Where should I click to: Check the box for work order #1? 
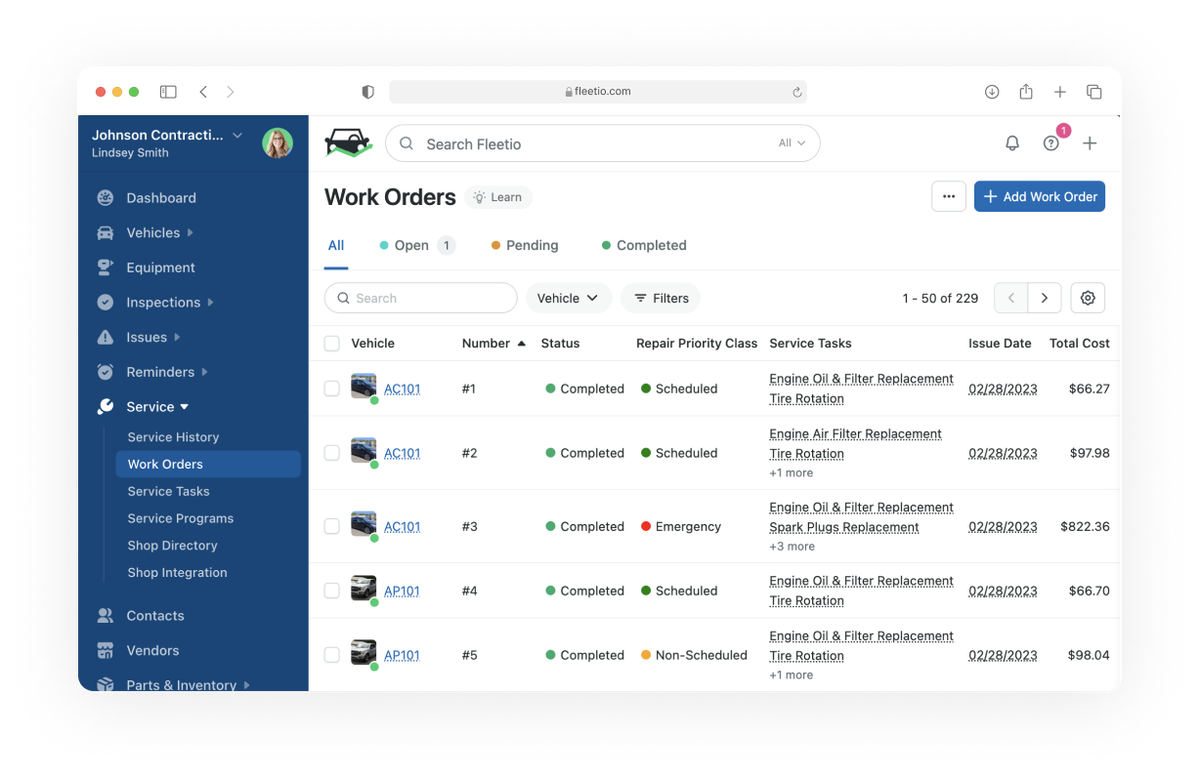tap(332, 389)
